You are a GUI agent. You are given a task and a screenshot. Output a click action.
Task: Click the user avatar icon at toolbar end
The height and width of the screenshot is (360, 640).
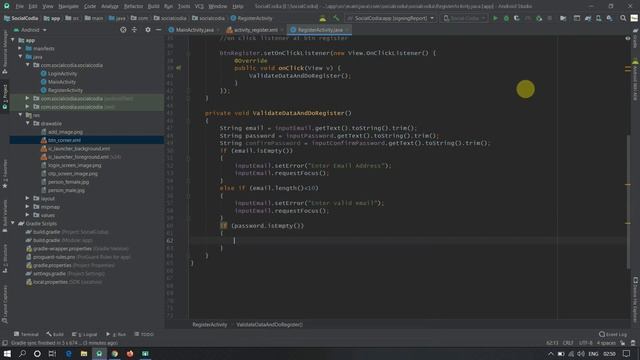(634, 18)
